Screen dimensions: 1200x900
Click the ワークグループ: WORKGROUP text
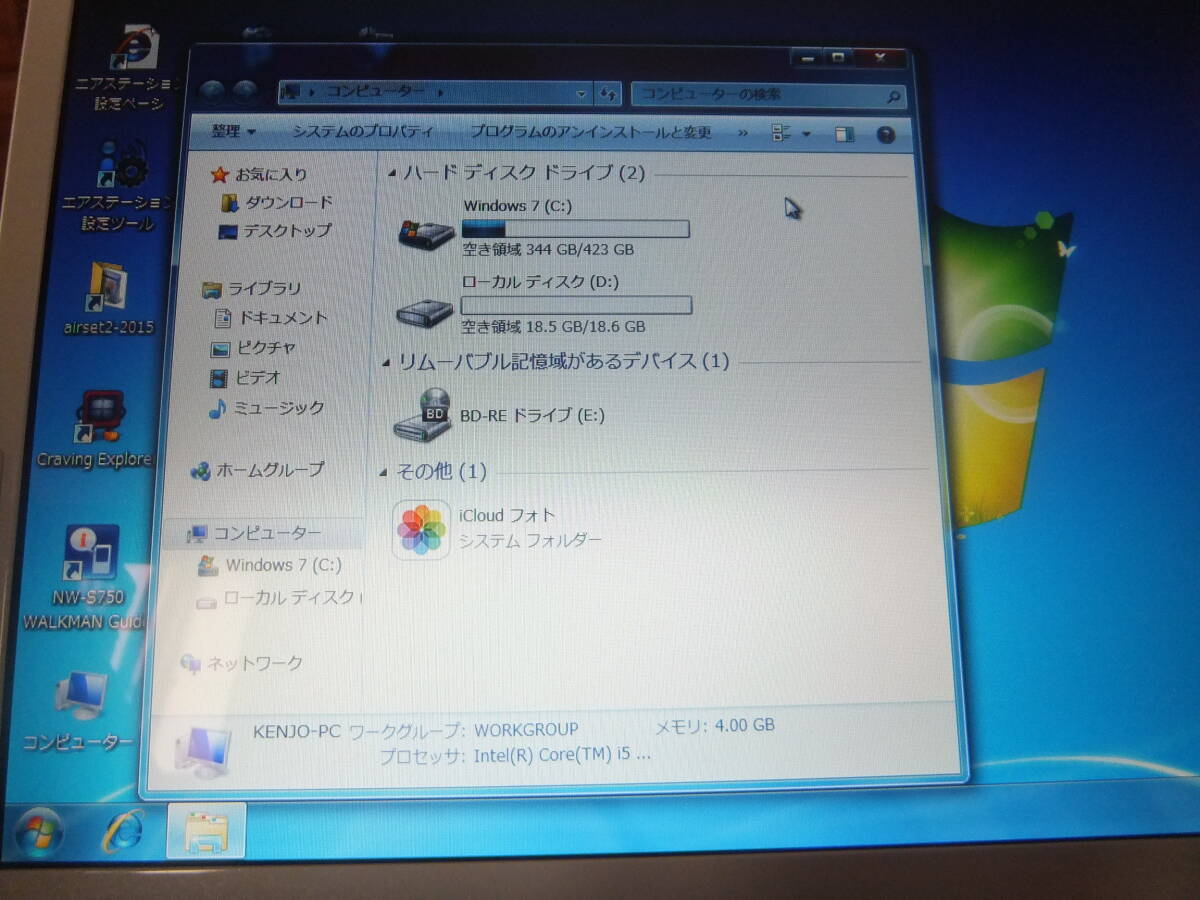[x=462, y=730]
